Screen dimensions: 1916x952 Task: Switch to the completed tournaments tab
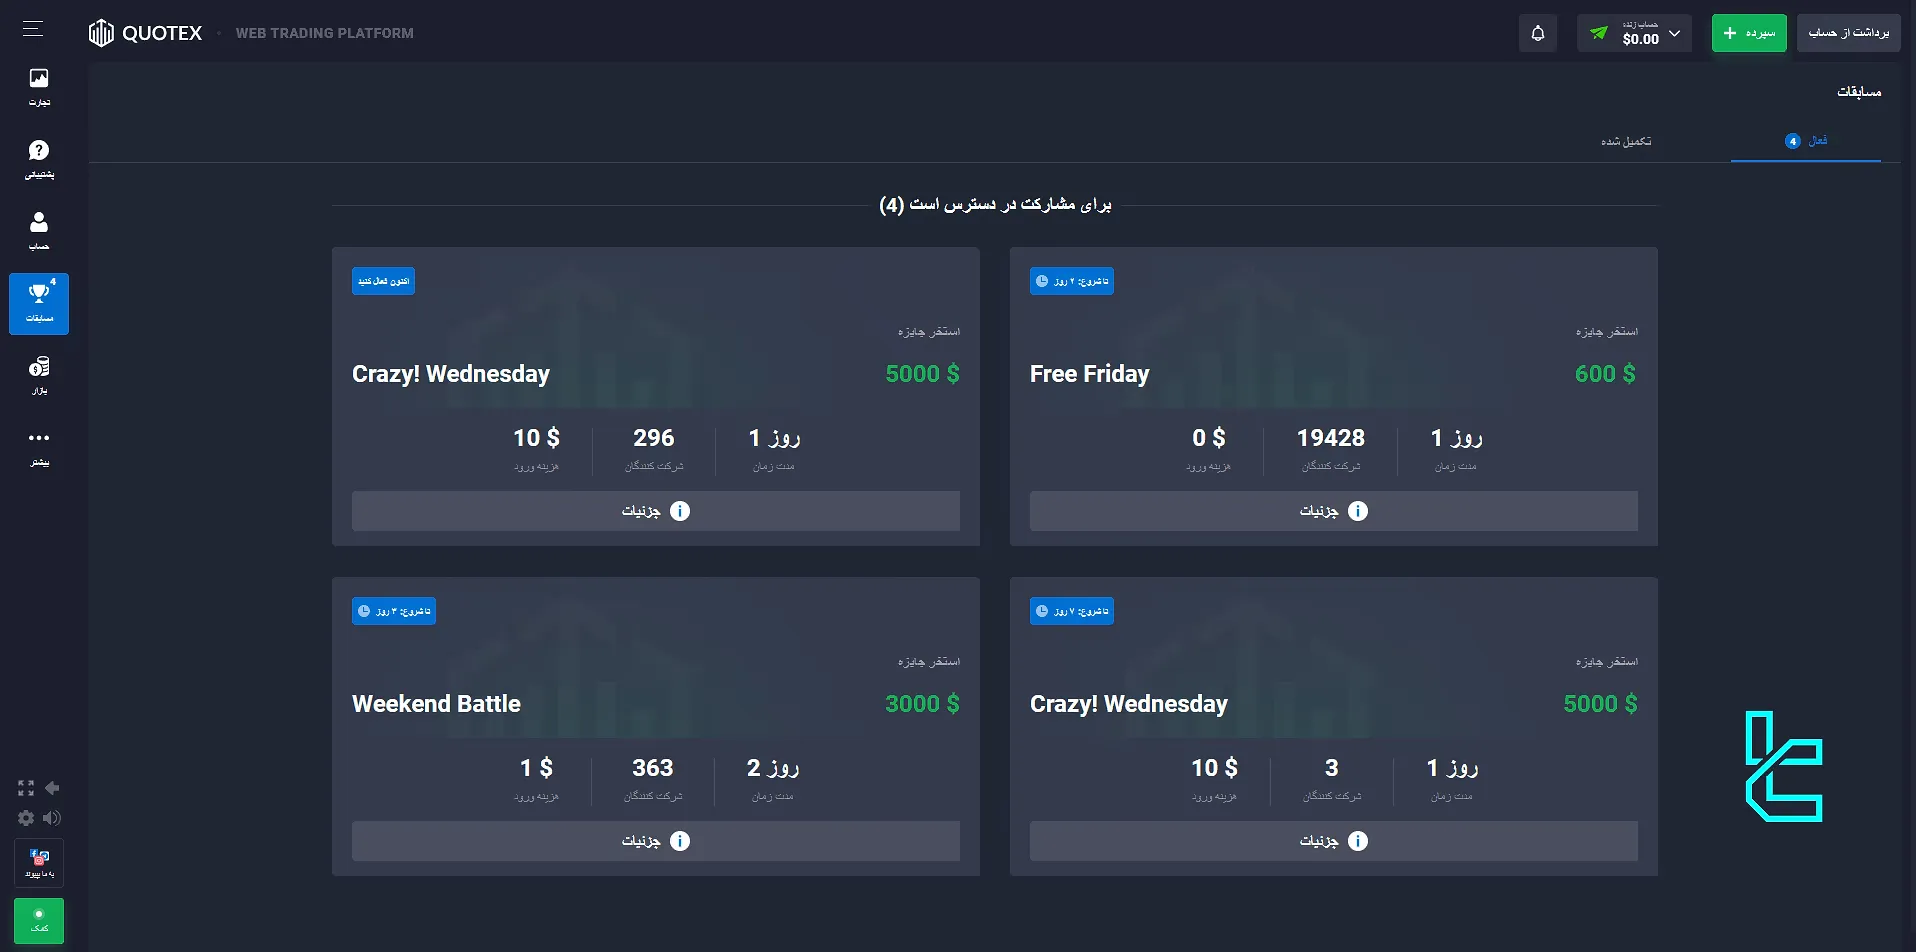(1626, 141)
